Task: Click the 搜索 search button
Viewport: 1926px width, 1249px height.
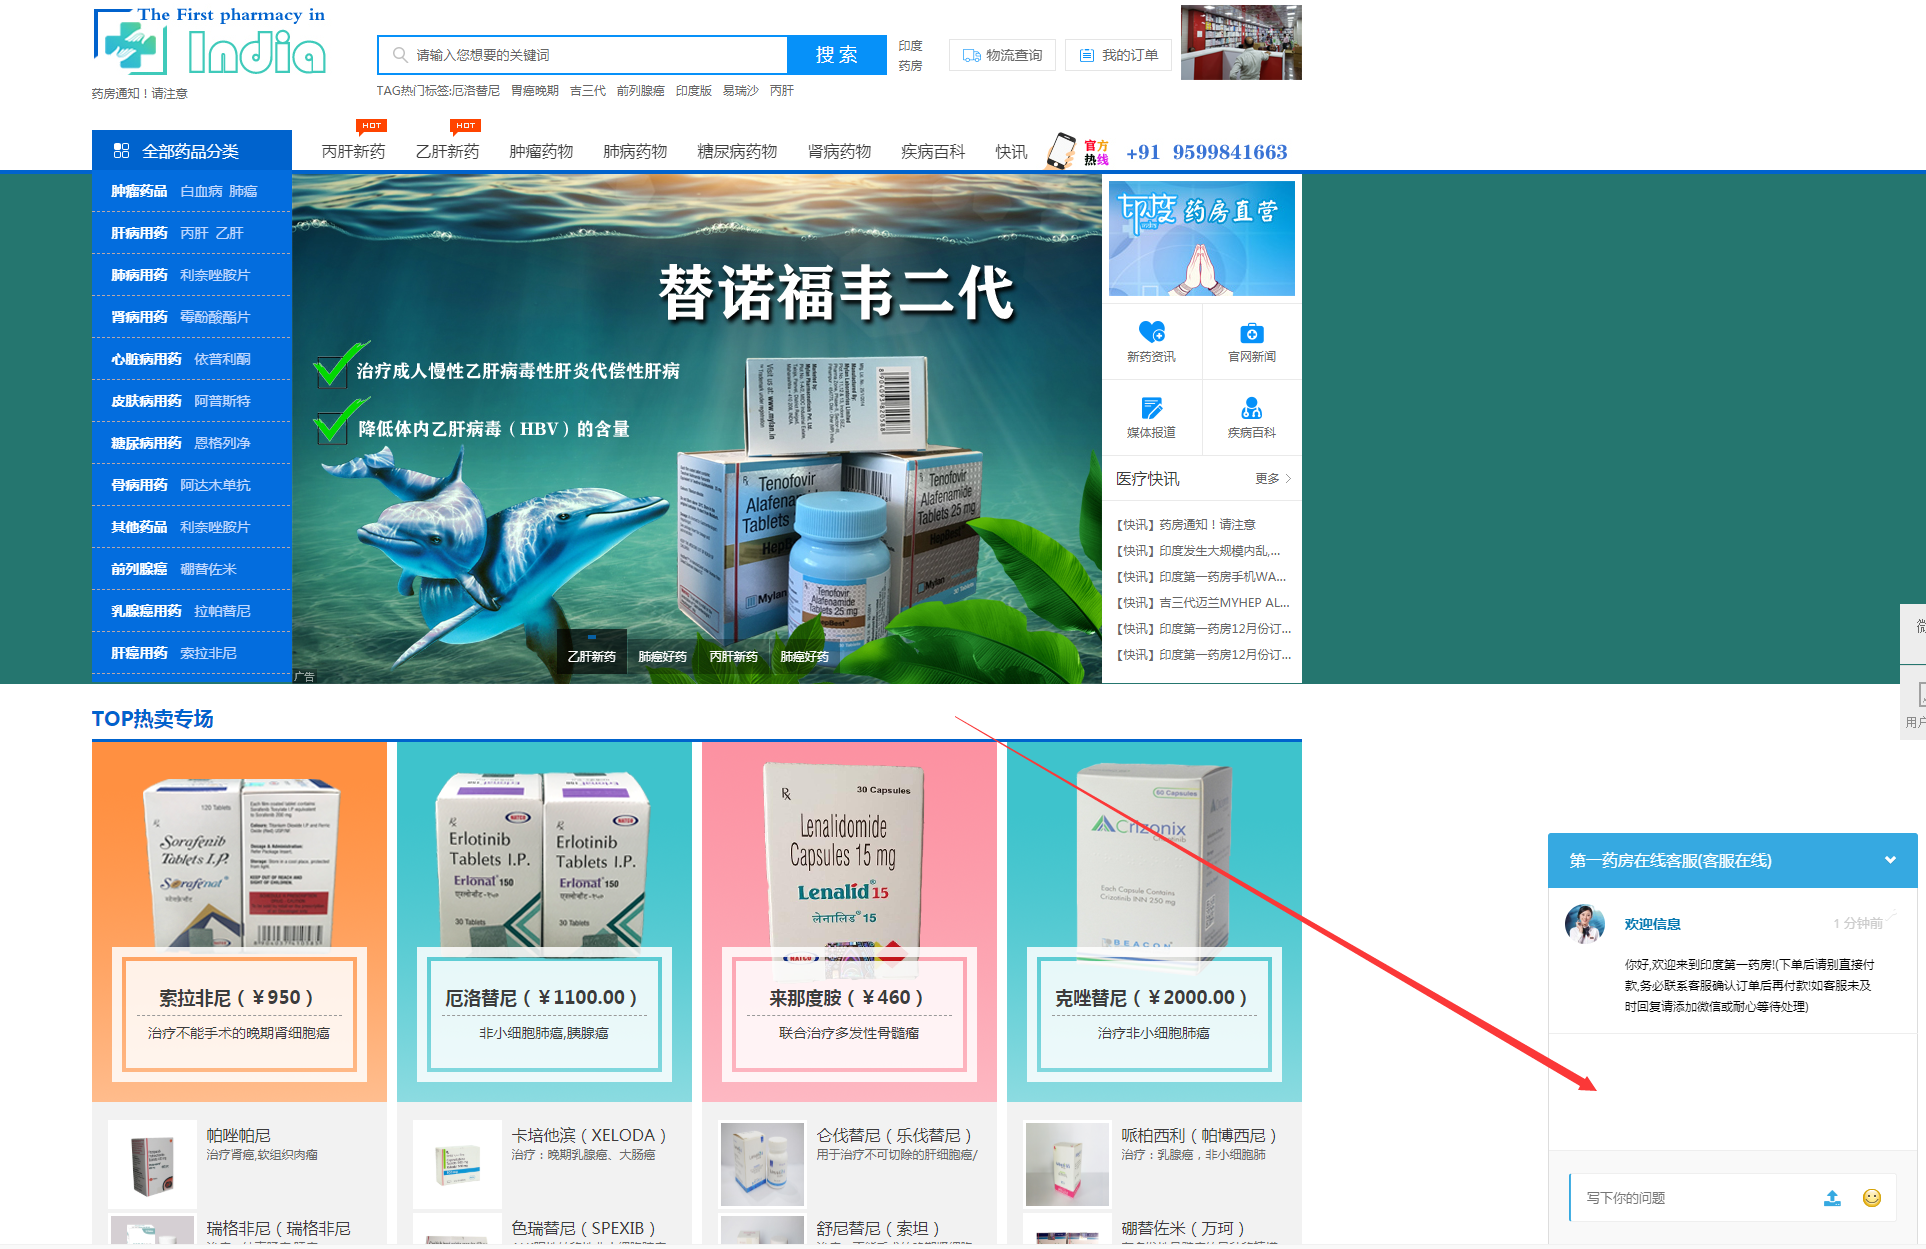Action: (x=836, y=55)
